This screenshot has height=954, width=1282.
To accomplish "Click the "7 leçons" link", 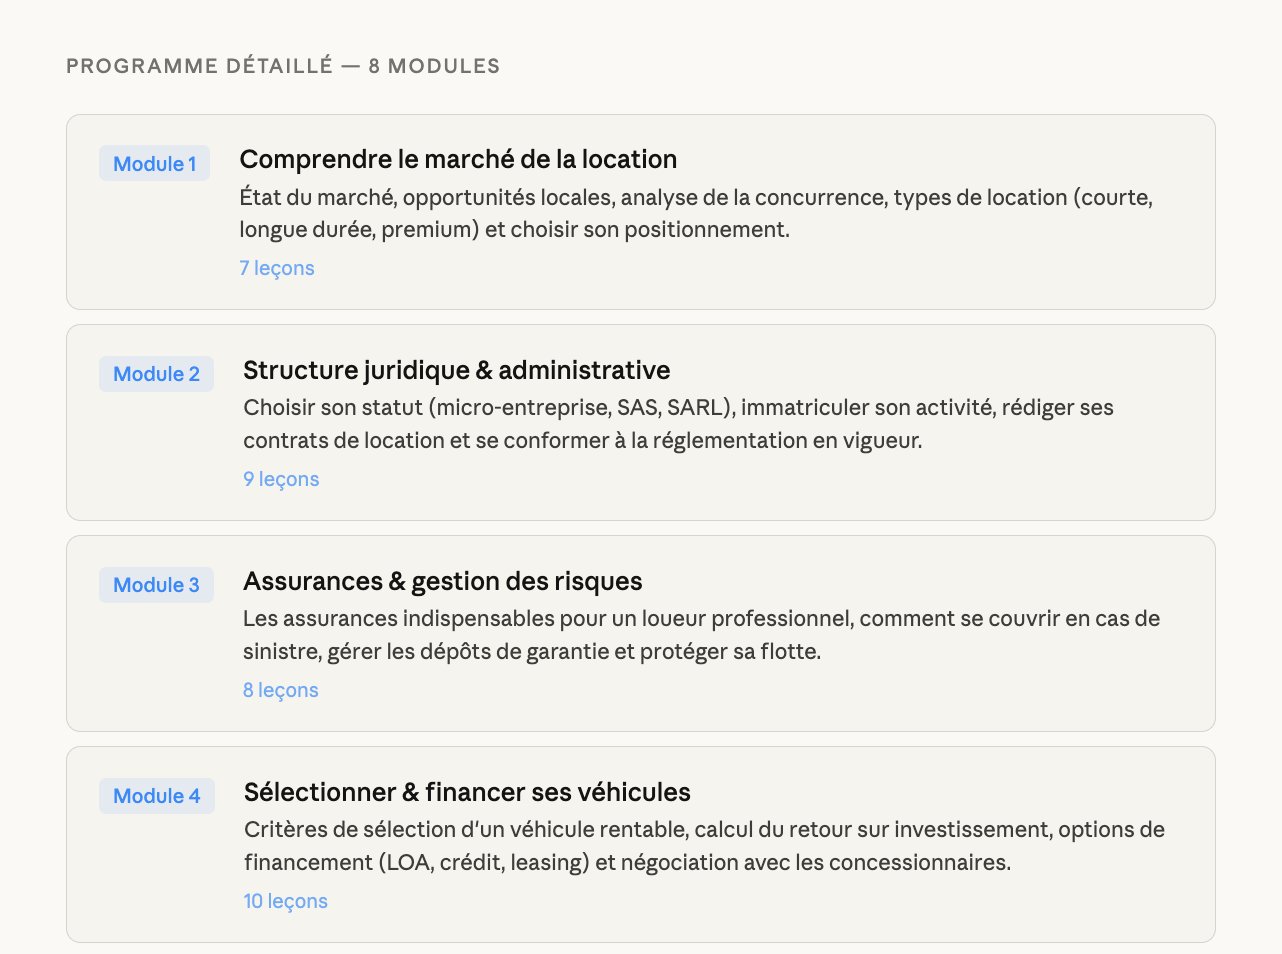I will (x=277, y=268).
